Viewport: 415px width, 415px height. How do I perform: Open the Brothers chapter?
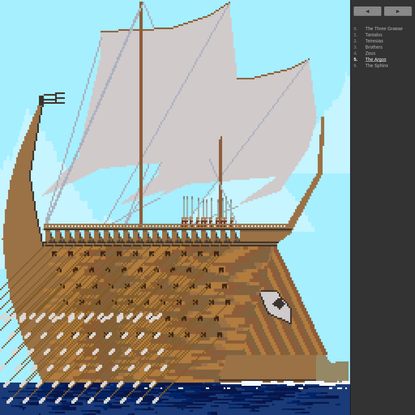[374, 47]
